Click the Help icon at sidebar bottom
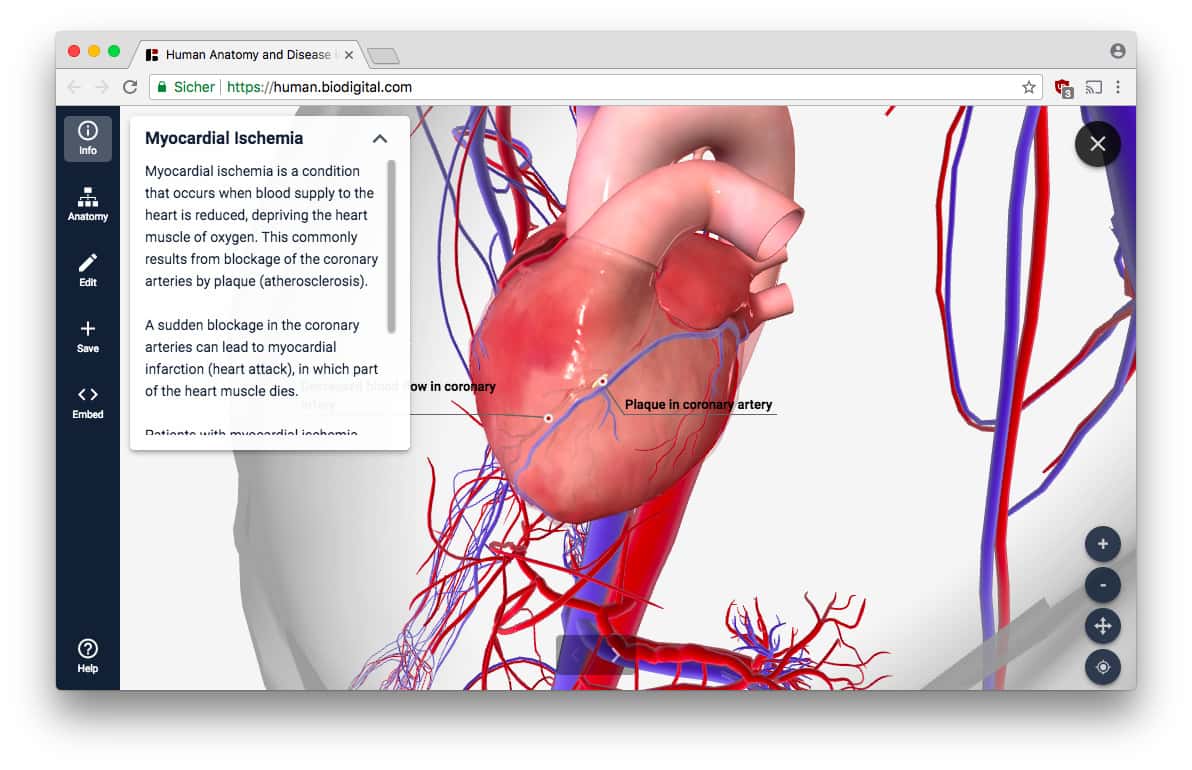 [x=87, y=652]
